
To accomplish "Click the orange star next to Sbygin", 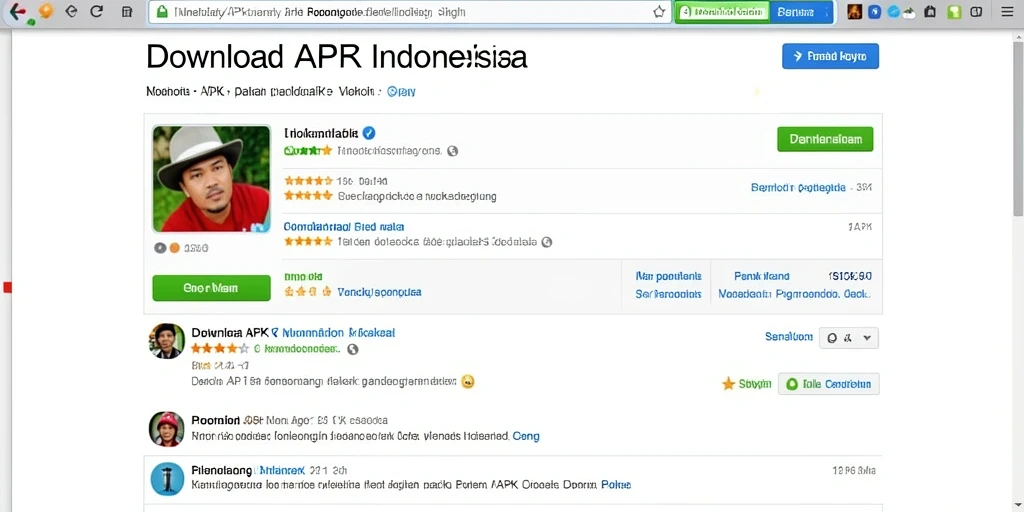I will [729, 384].
